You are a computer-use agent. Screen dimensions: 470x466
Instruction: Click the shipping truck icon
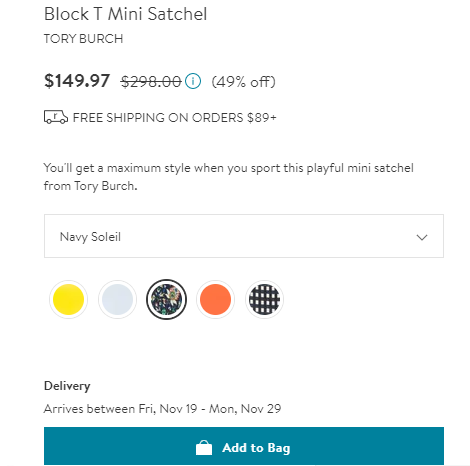(56, 117)
